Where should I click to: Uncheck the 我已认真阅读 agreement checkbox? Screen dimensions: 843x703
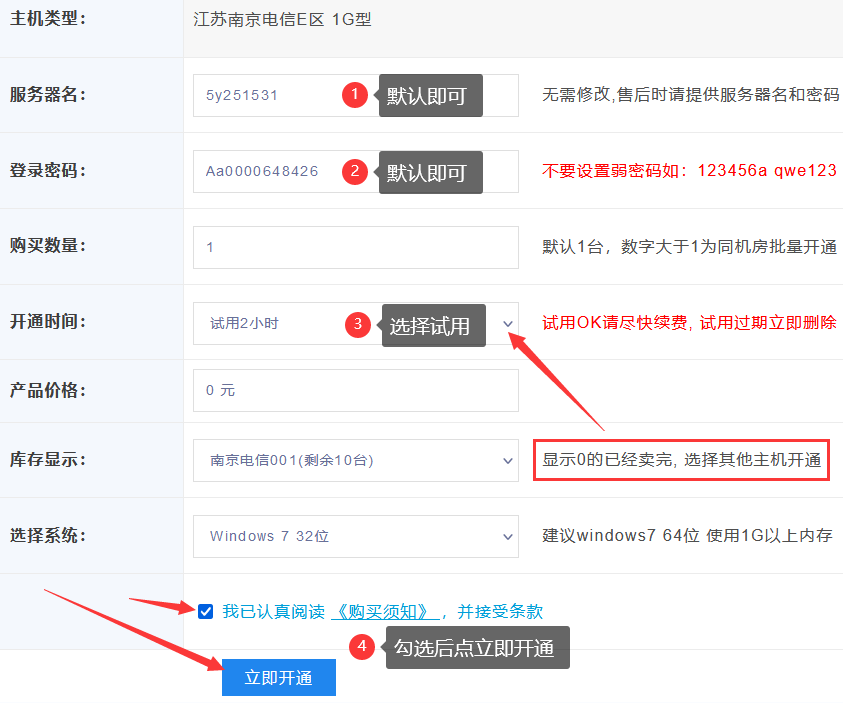click(206, 612)
